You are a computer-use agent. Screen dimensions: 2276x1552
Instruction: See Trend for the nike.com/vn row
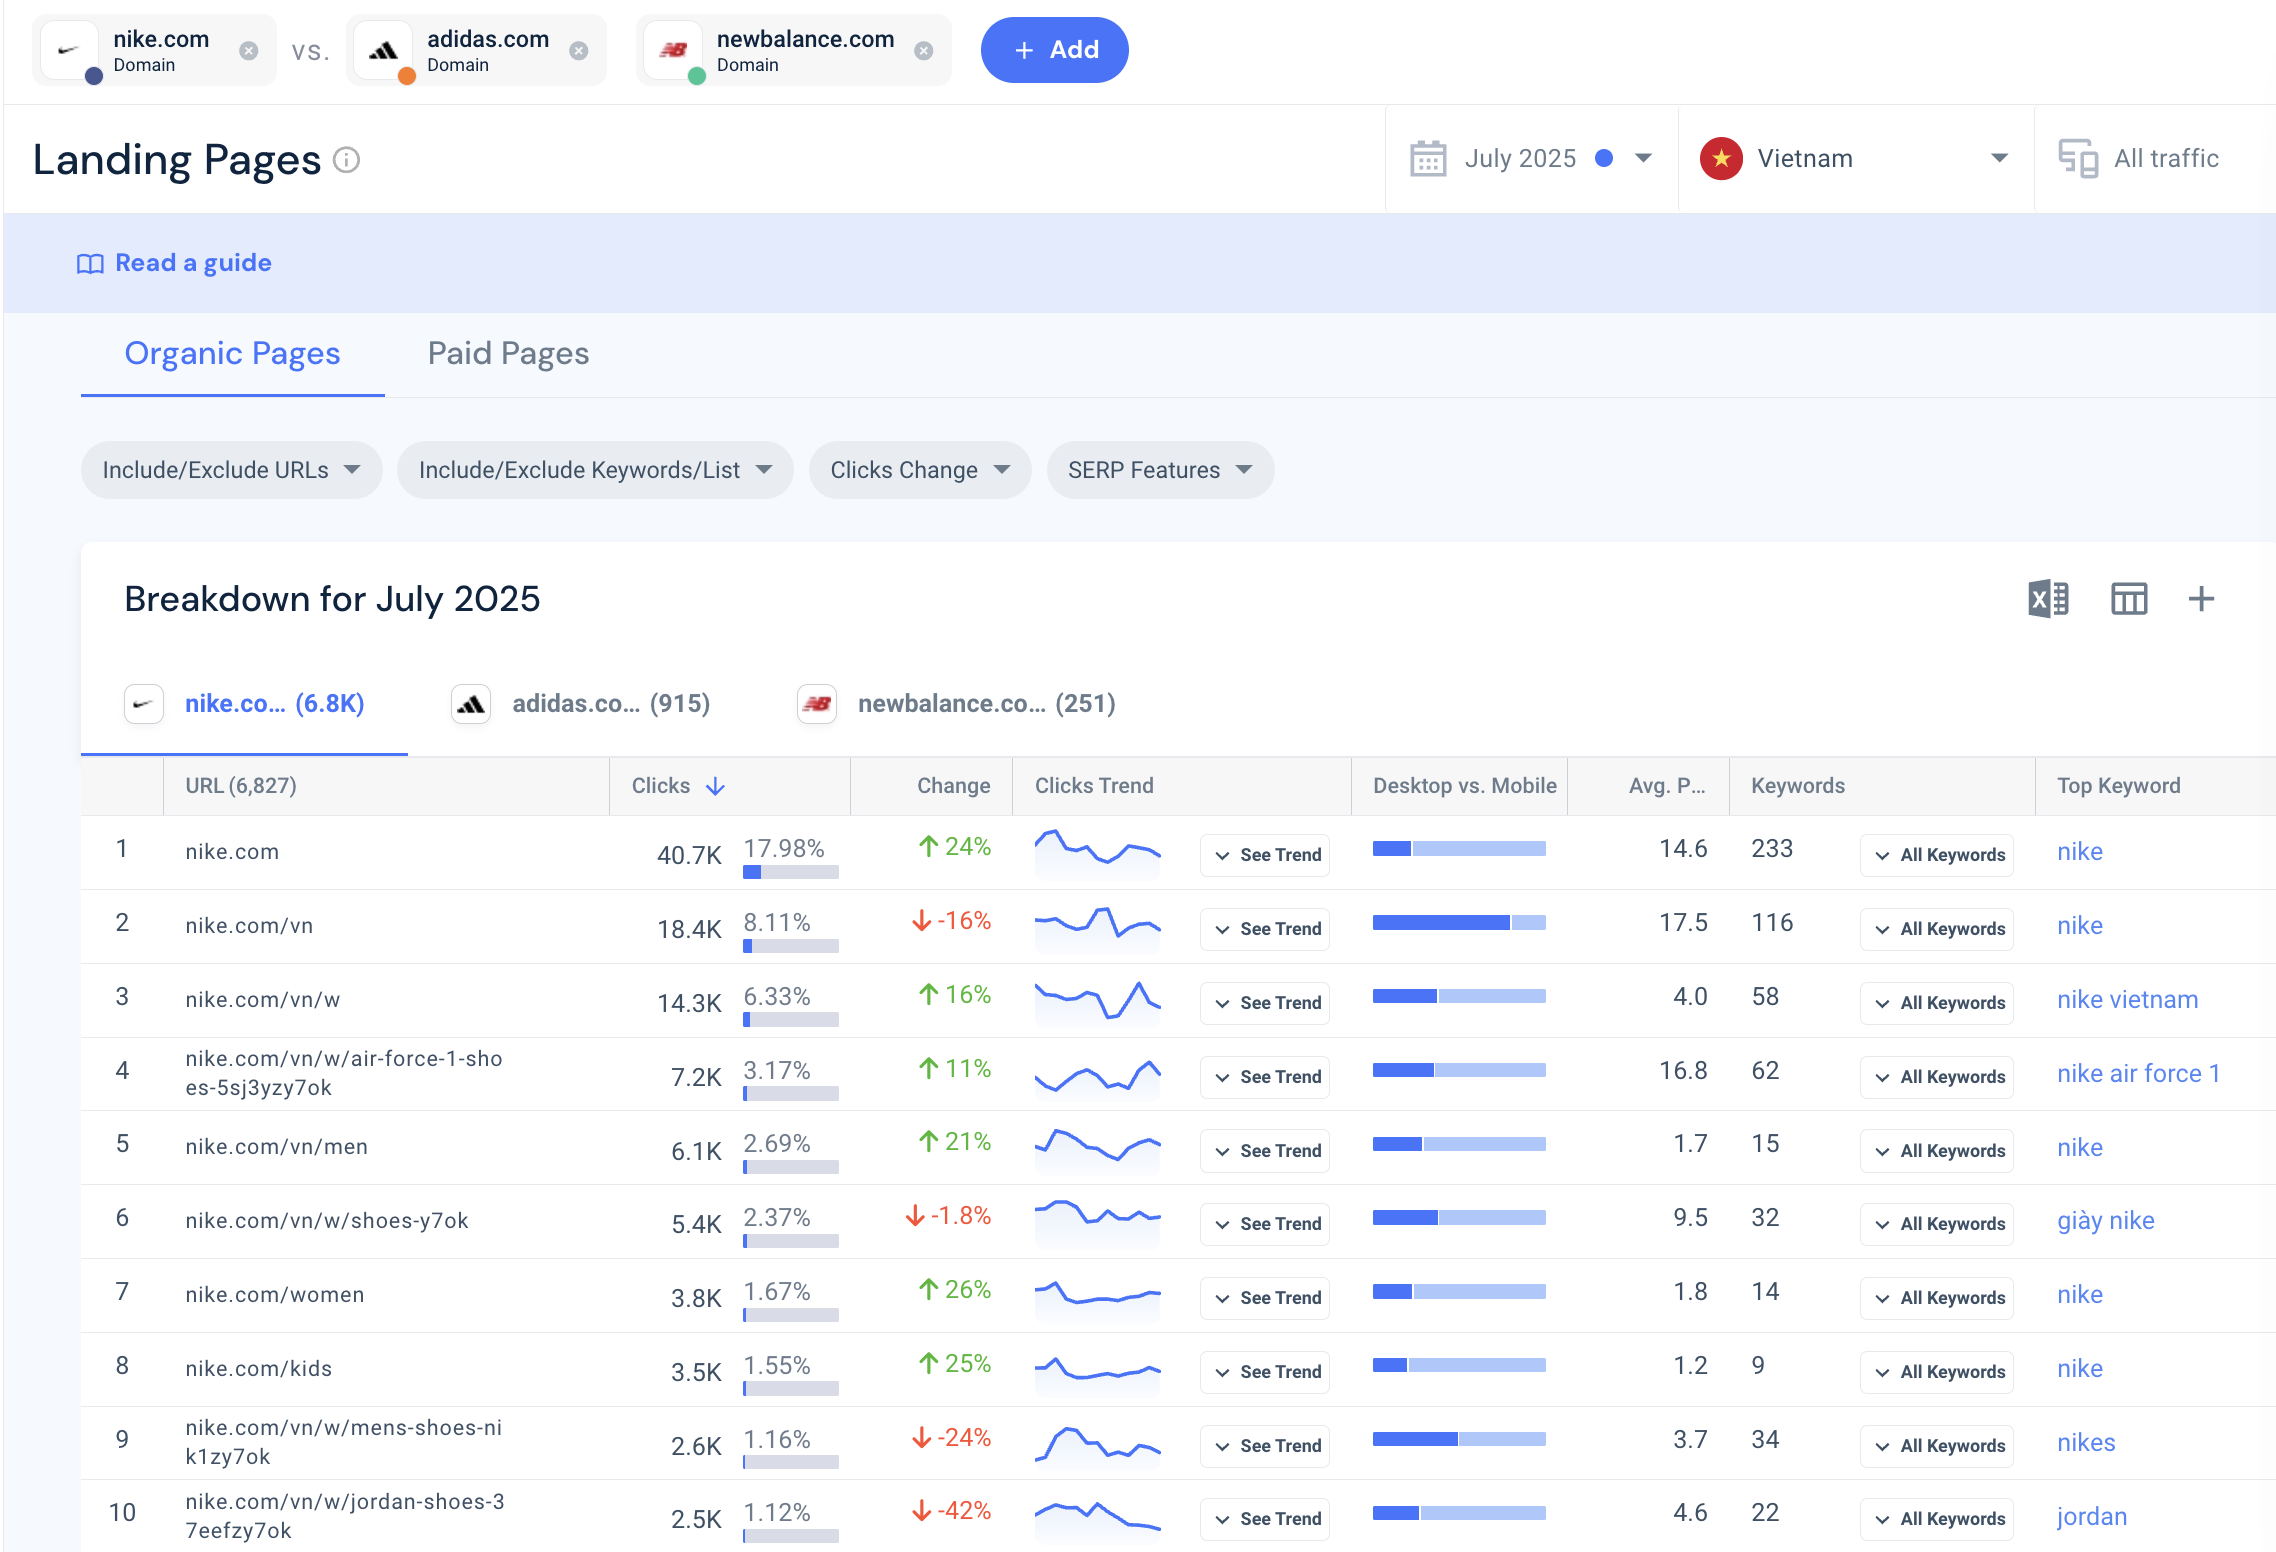1265,929
